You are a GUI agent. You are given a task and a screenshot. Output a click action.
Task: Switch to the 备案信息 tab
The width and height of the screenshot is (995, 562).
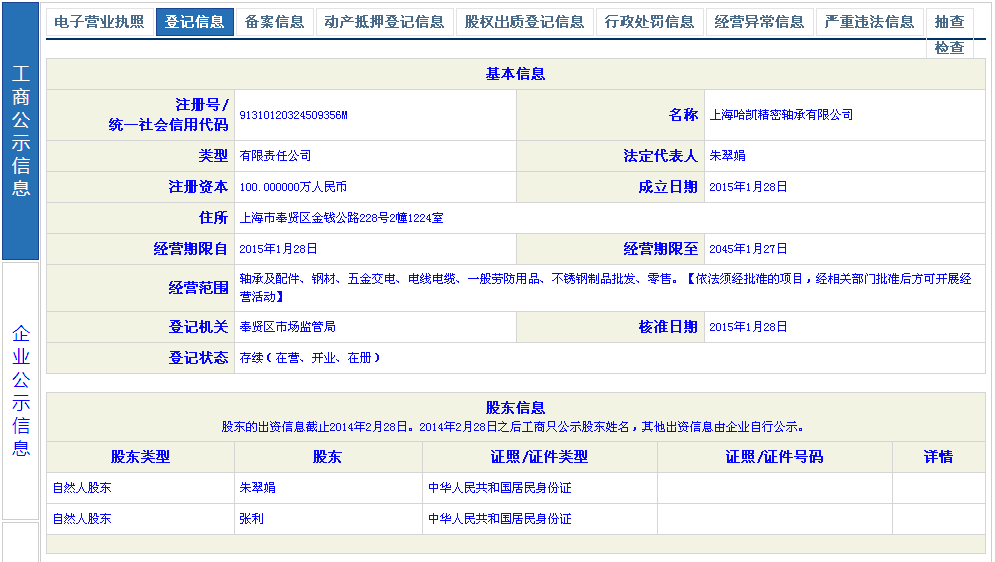(275, 22)
